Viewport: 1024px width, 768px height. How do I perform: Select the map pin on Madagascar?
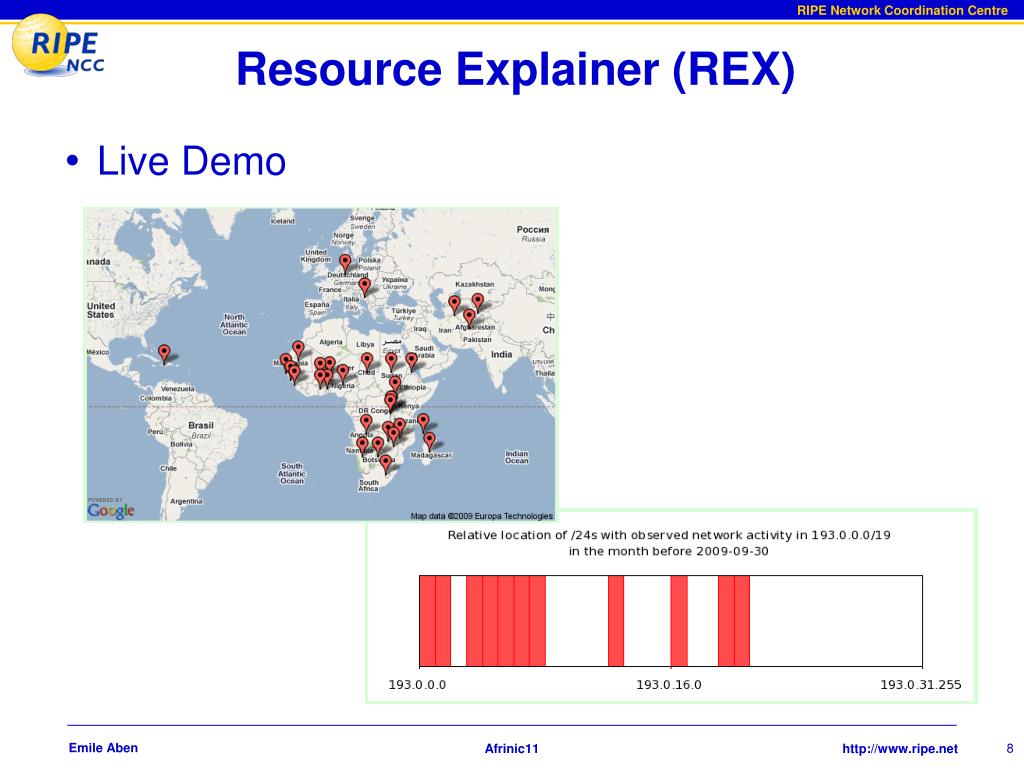[x=429, y=441]
